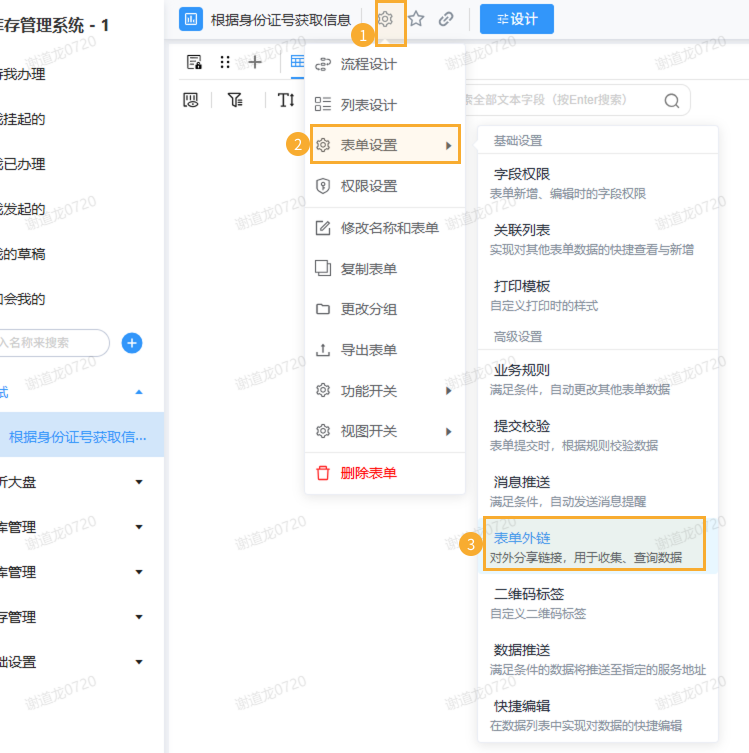
Task: Favorite the form with the star icon
Action: point(416,19)
